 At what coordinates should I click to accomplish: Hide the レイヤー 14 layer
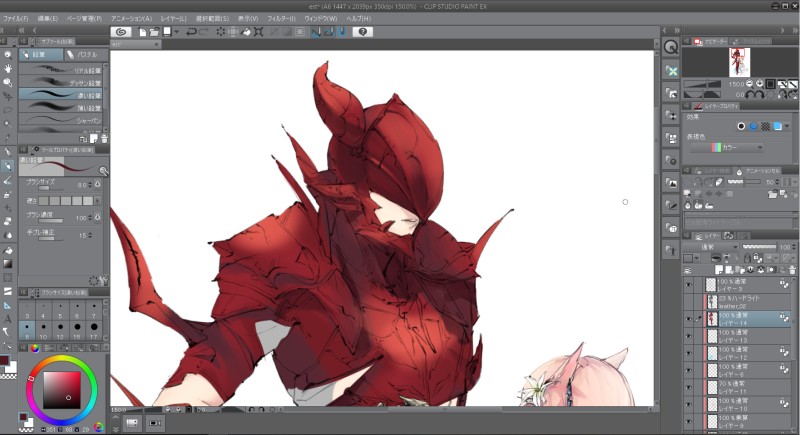coord(689,319)
